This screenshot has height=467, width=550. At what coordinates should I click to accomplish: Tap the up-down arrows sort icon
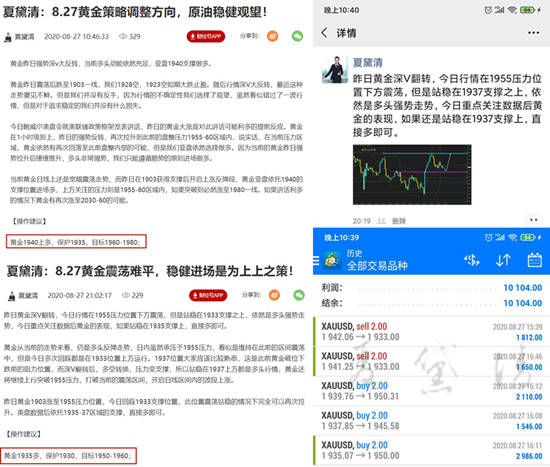click(503, 260)
